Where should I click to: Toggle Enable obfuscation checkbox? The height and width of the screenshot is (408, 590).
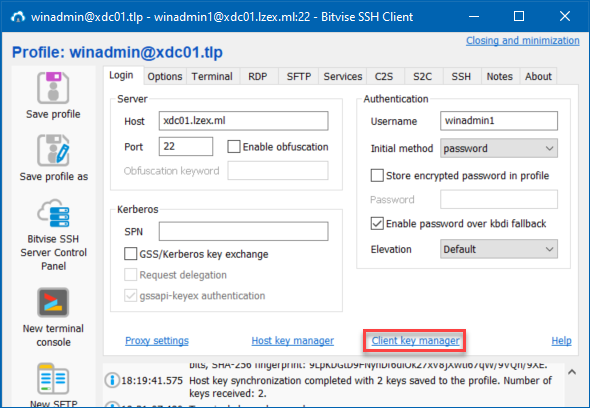[234, 147]
